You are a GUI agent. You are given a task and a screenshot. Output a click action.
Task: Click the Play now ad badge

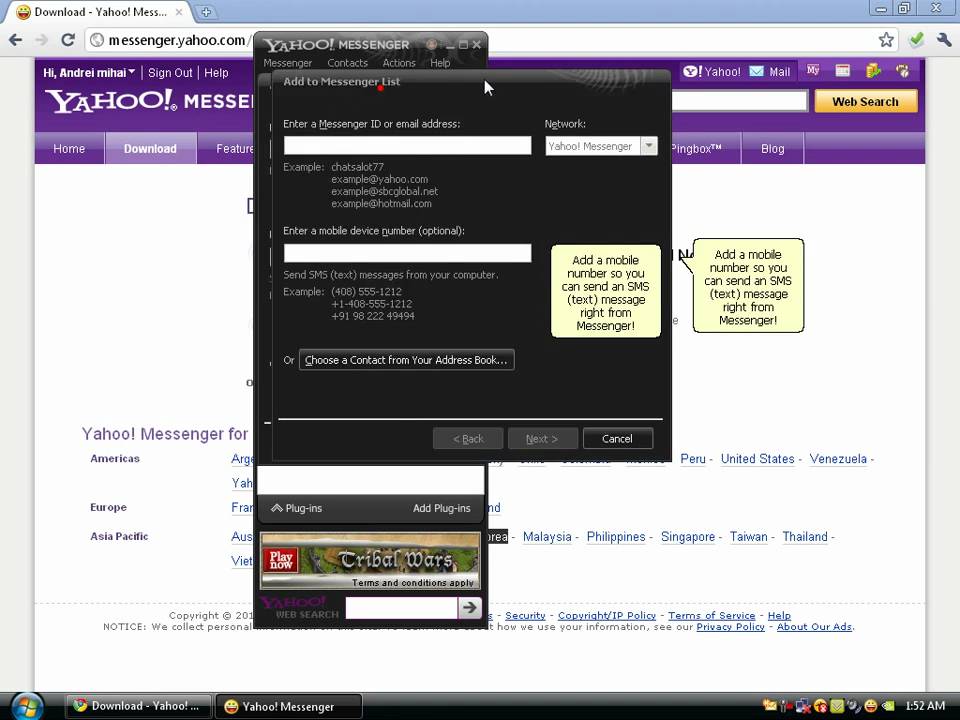(x=280, y=560)
